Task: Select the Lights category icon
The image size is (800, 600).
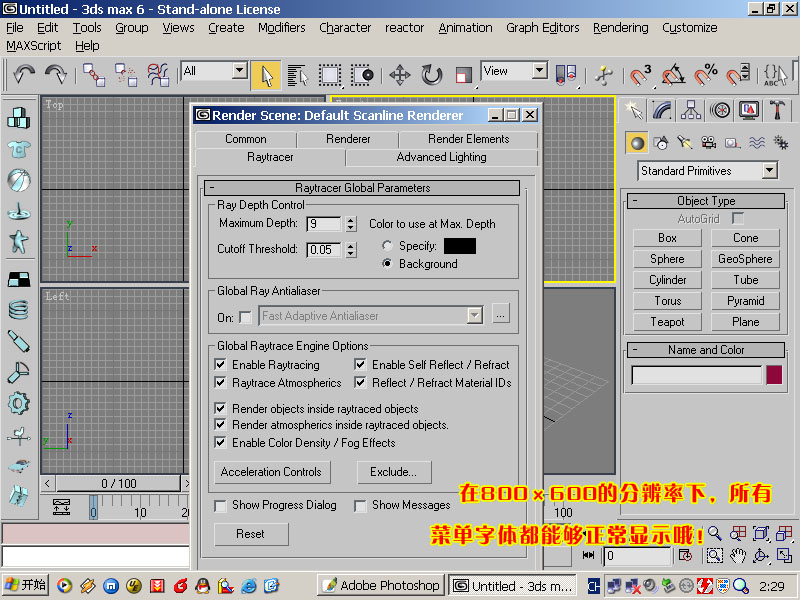Action: (685, 143)
